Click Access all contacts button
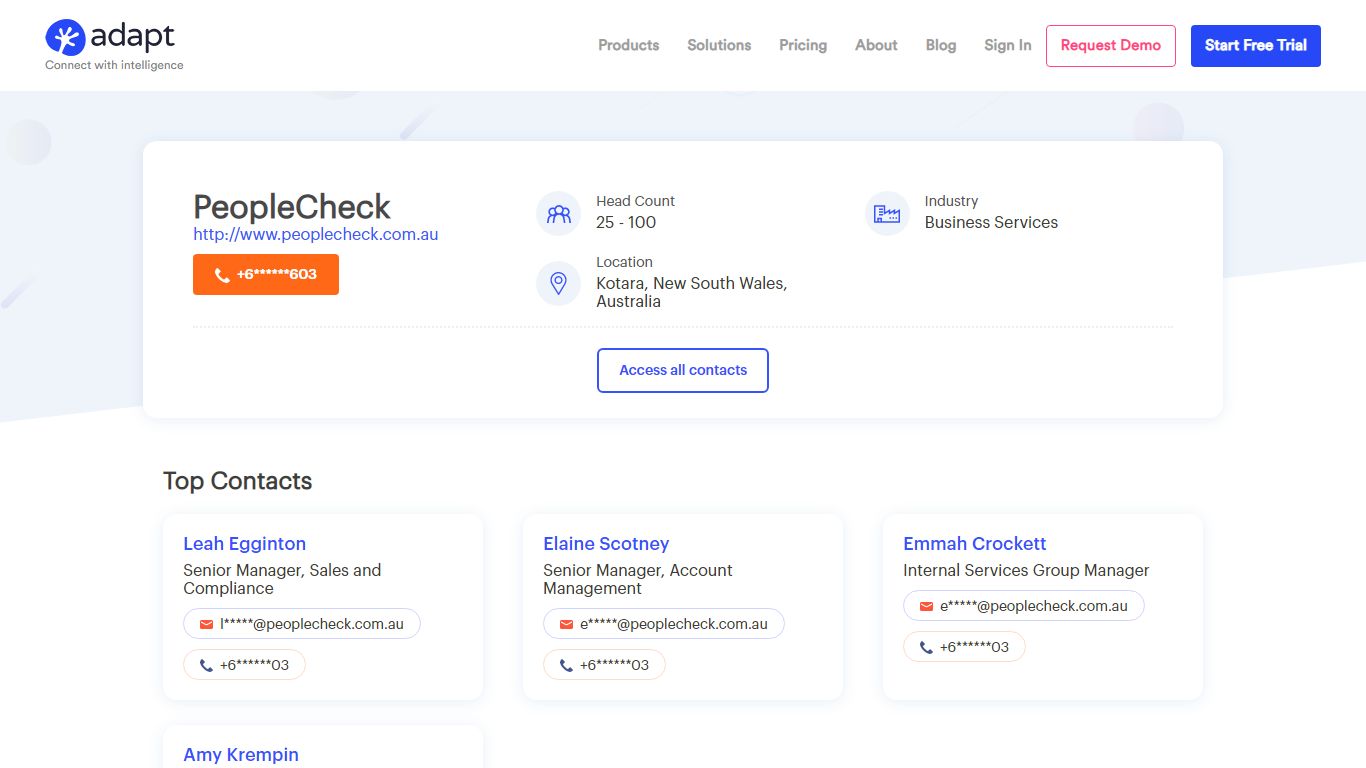 point(683,370)
